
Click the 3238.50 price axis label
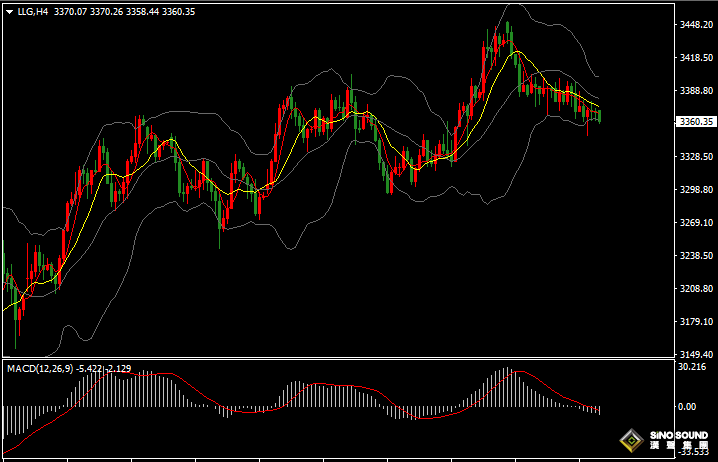694,256
